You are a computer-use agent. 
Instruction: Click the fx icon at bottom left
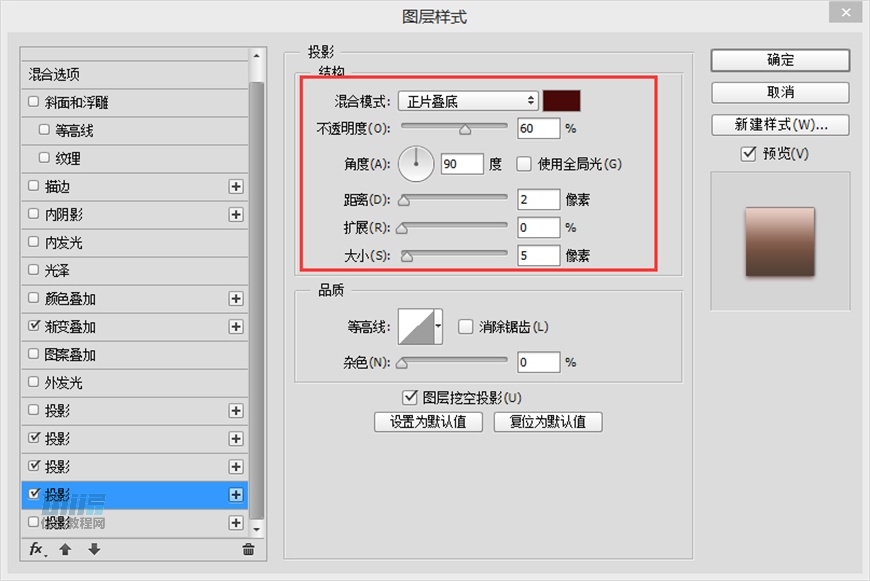click(36, 549)
